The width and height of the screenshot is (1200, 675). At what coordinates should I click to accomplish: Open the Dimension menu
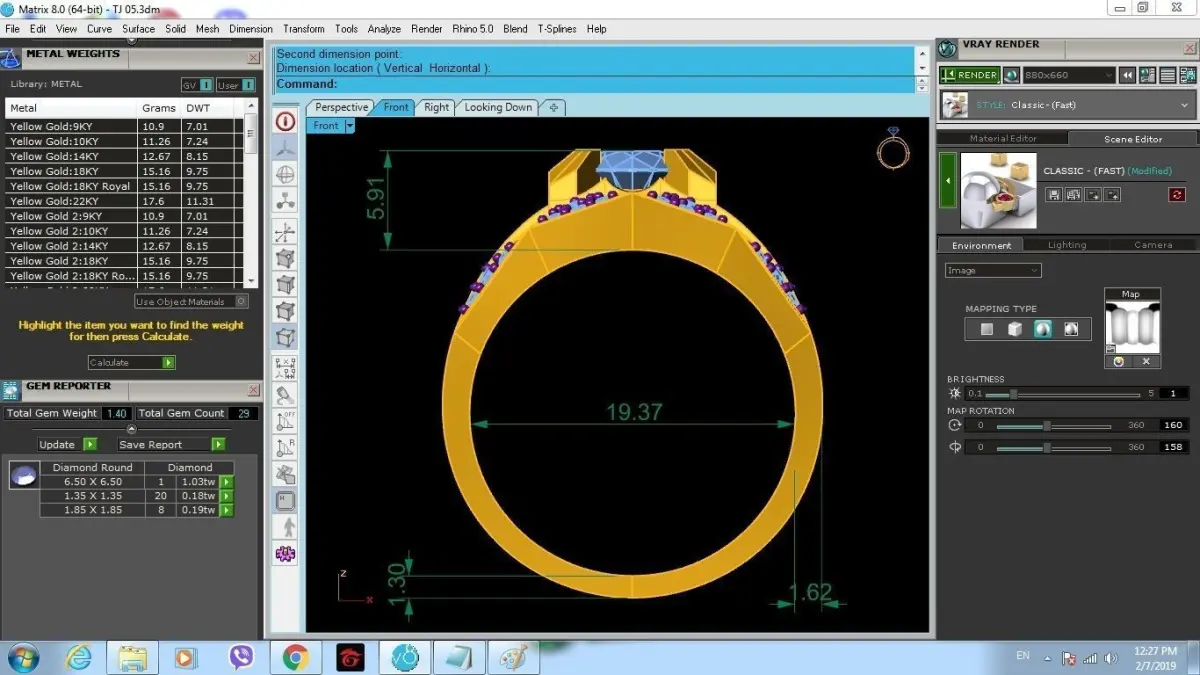250,29
